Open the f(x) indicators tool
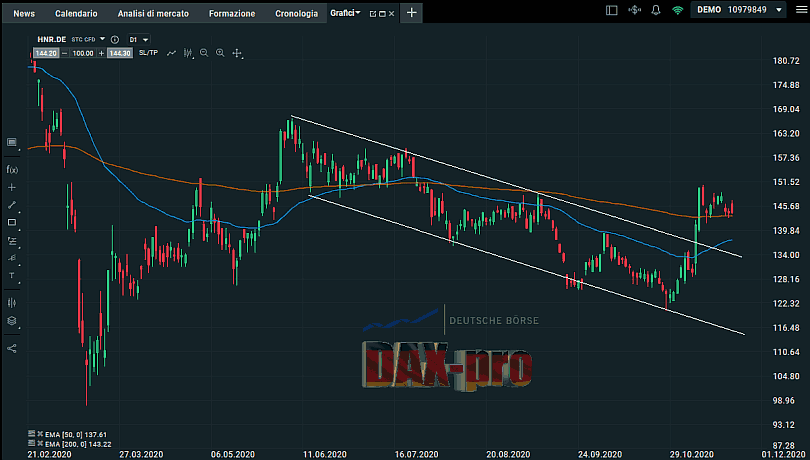Screen dimensions: 810x460 click(12, 170)
